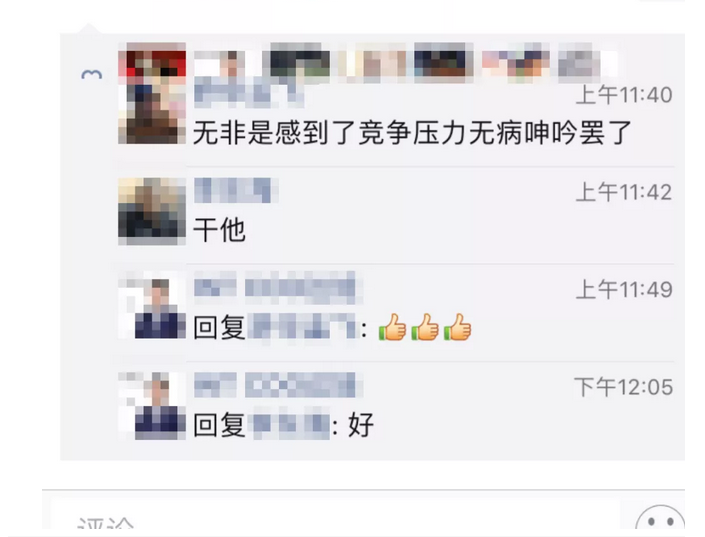Tap the 下午12:05 timestamp

coord(624,387)
